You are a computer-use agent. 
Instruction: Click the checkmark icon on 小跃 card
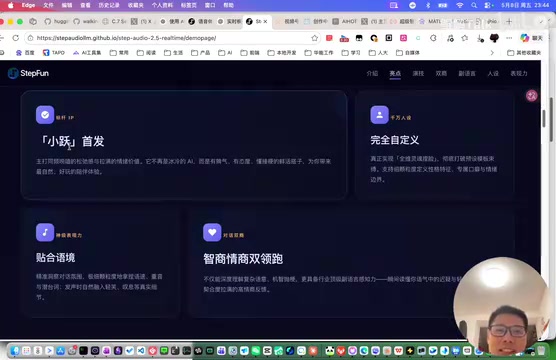tap(45, 115)
